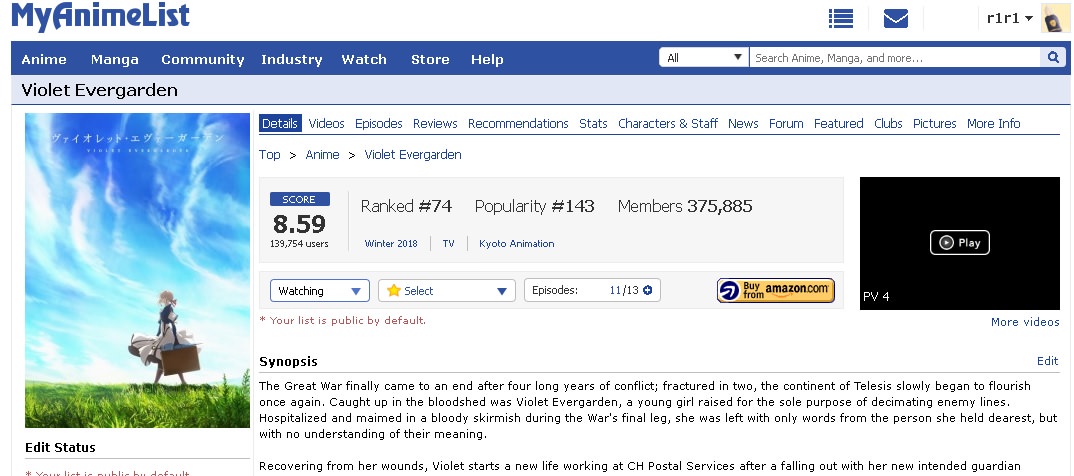Click the Violet Evergarden breadcrumb link

[413, 155]
